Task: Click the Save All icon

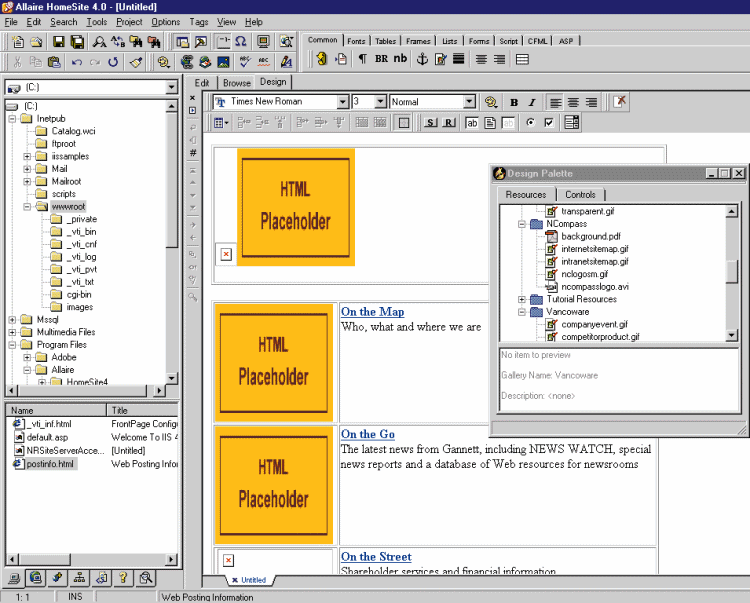Action: 77,42
